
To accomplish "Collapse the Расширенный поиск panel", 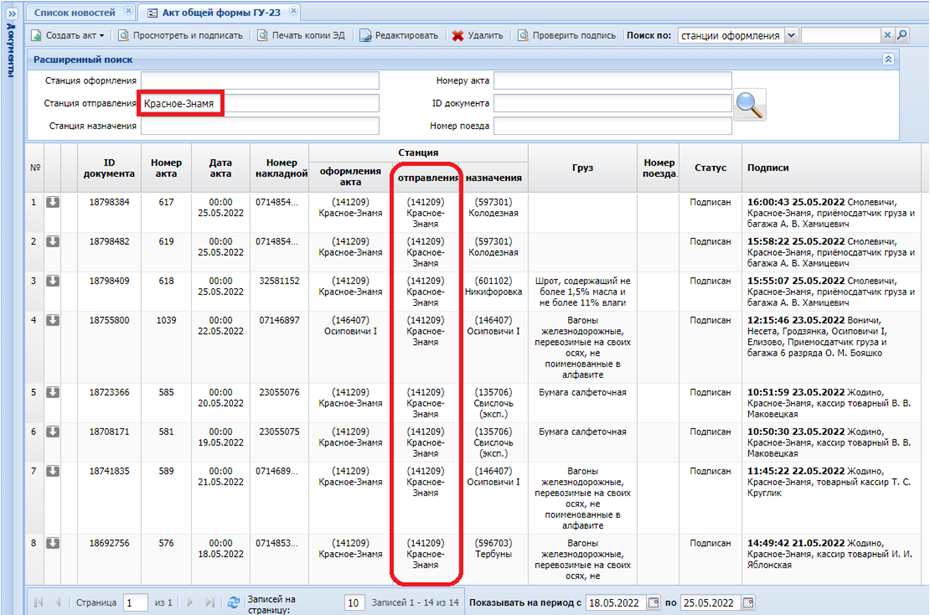I will point(888,59).
